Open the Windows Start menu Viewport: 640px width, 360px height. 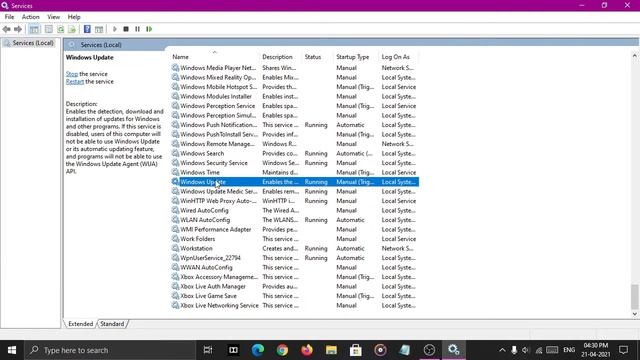[x=12, y=350]
